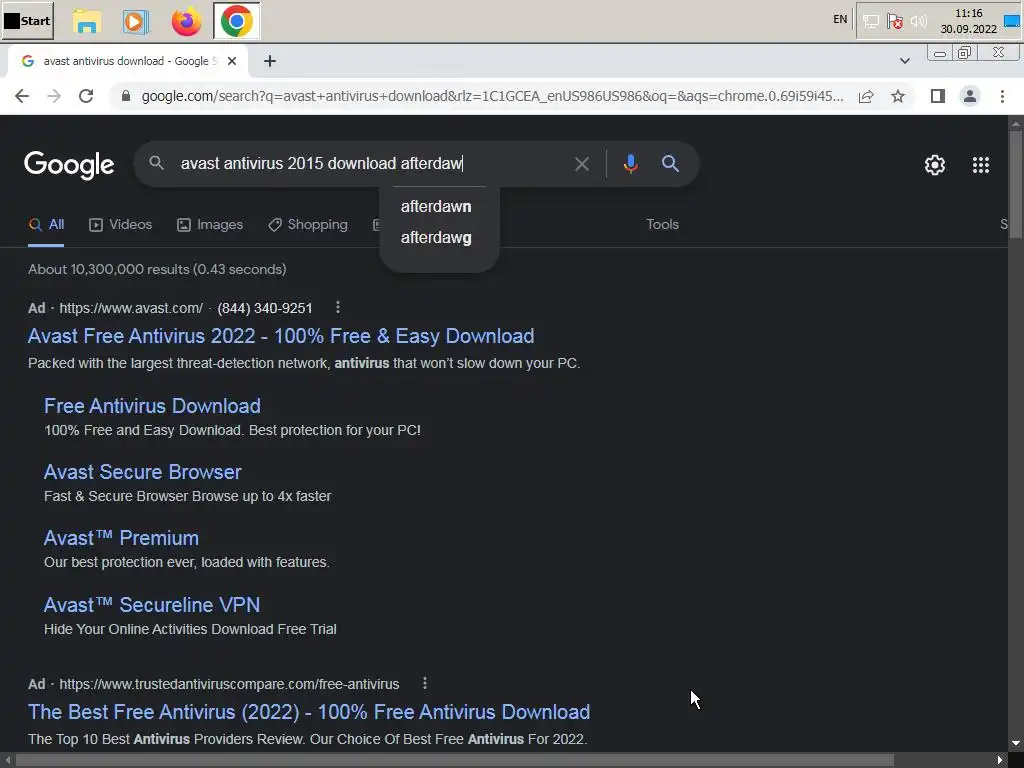Image resolution: width=1024 pixels, height=768 pixels.
Task: Click the scroll down arrow
Action: point(1016,743)
